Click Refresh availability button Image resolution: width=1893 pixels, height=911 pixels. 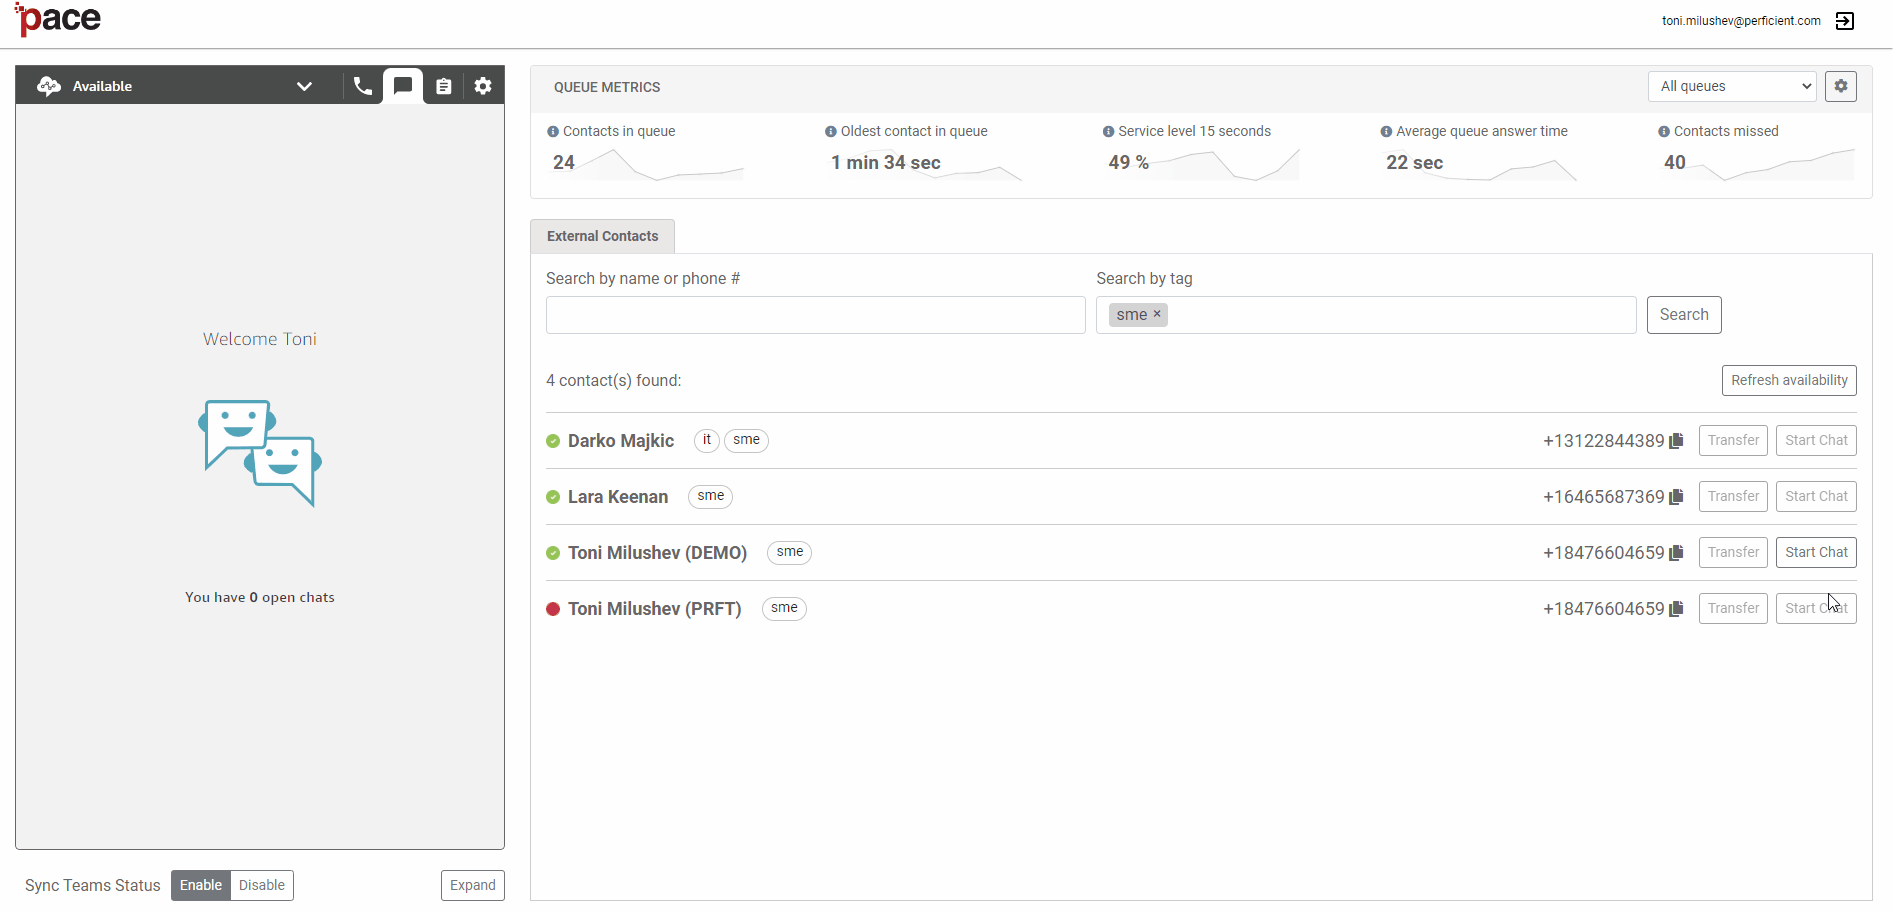[x=1789, y=380]
